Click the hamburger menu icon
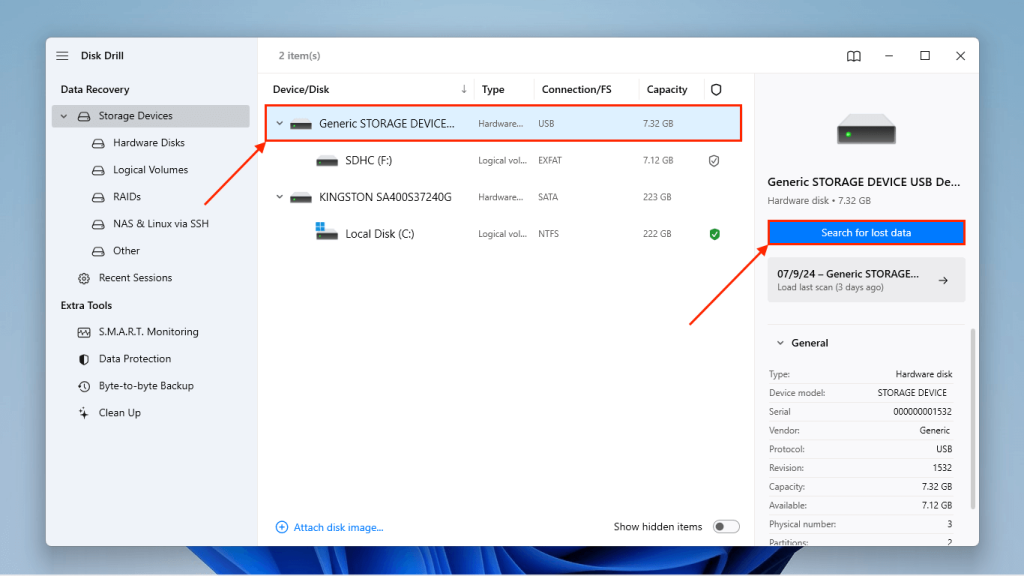This screenshot has width=1024, height=576. (x=61, y=55)
